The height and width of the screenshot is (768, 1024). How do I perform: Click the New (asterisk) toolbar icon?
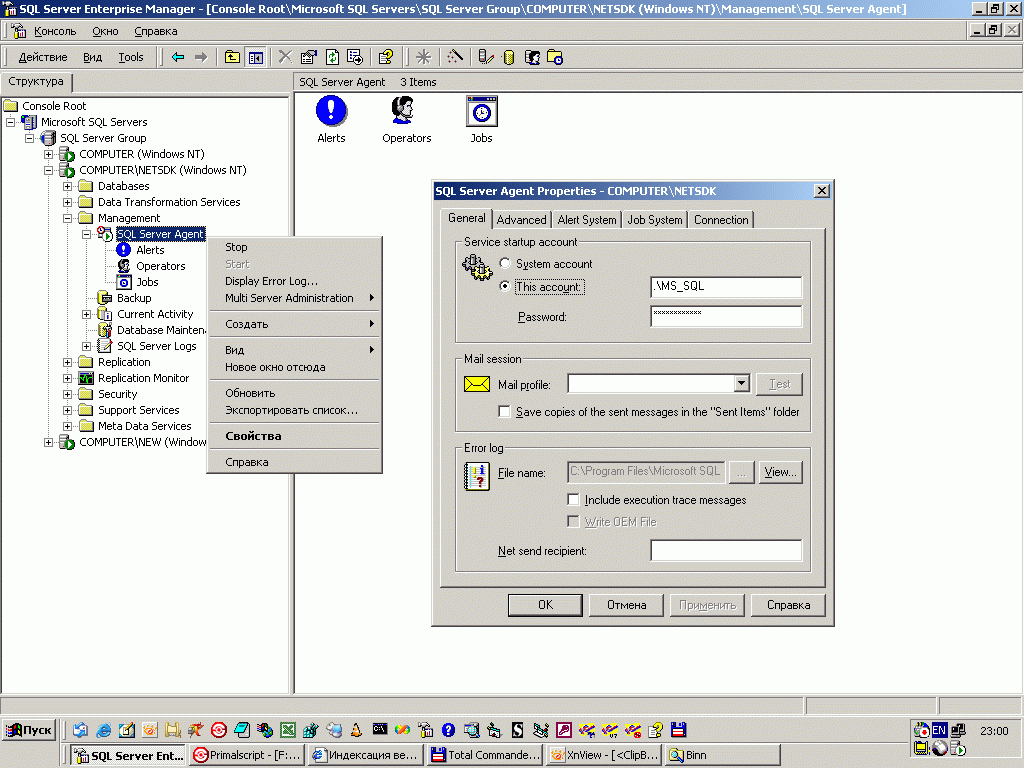pos(423,57)
